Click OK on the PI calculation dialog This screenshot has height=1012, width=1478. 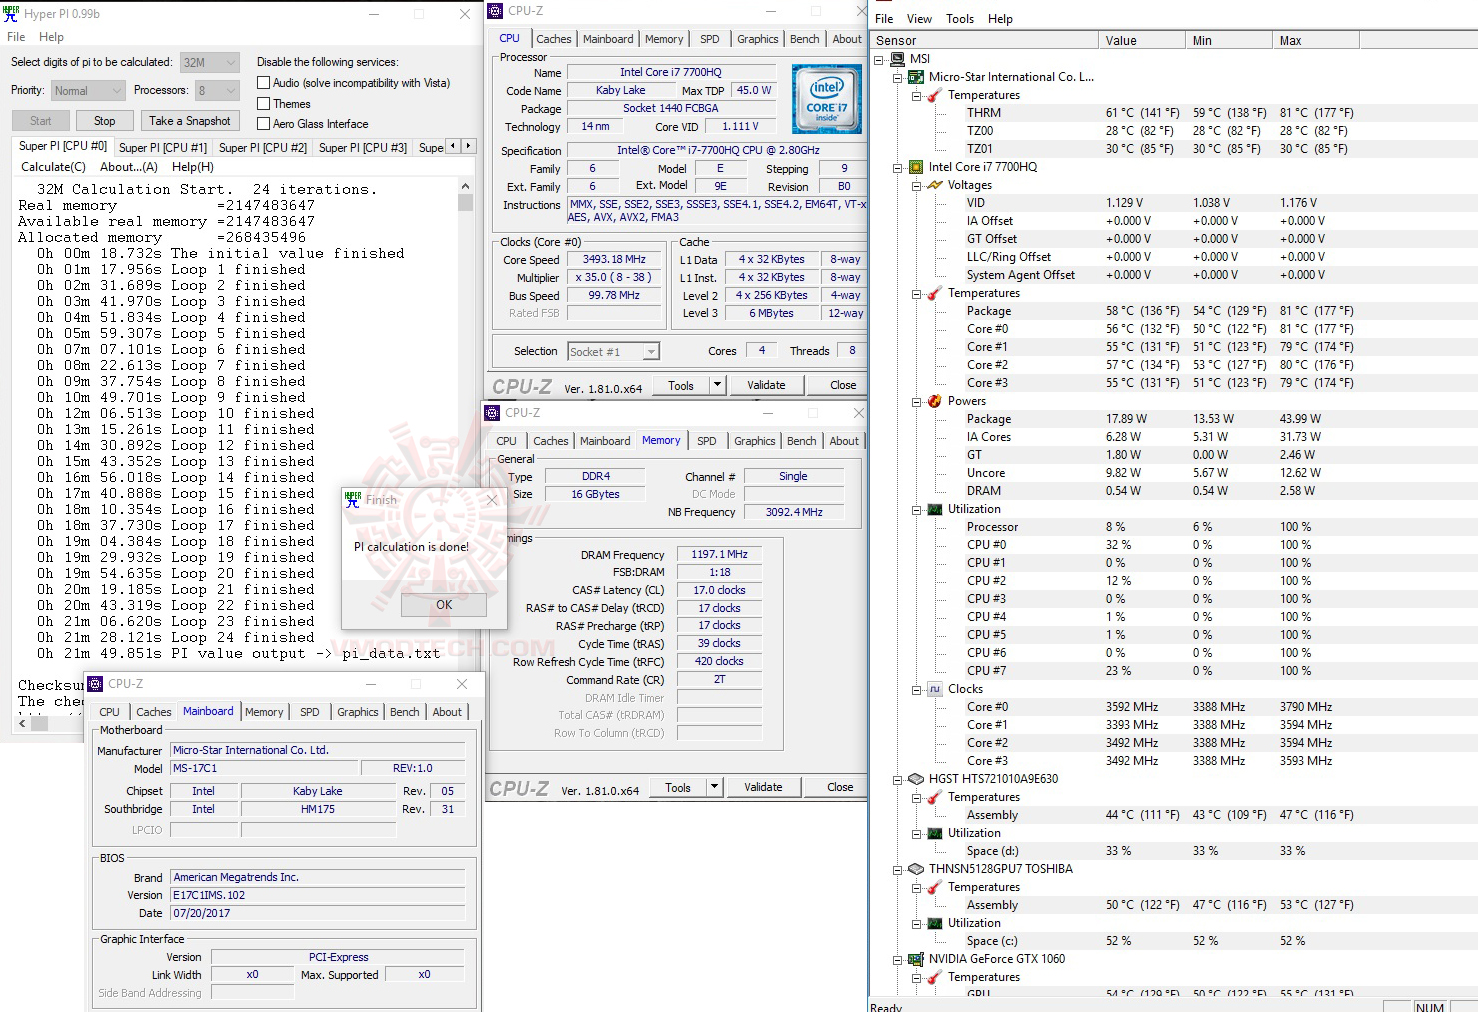[443, 604]
